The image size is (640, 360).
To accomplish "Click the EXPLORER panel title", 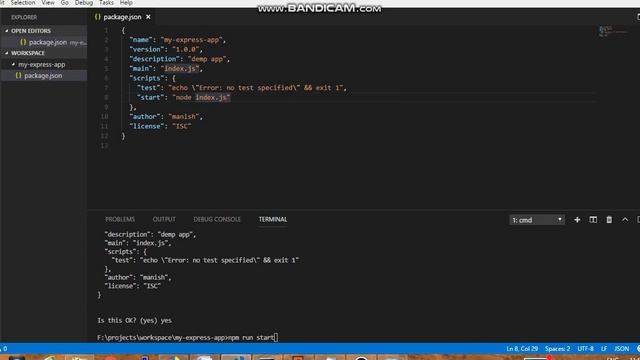I will [x=24, y=17].
